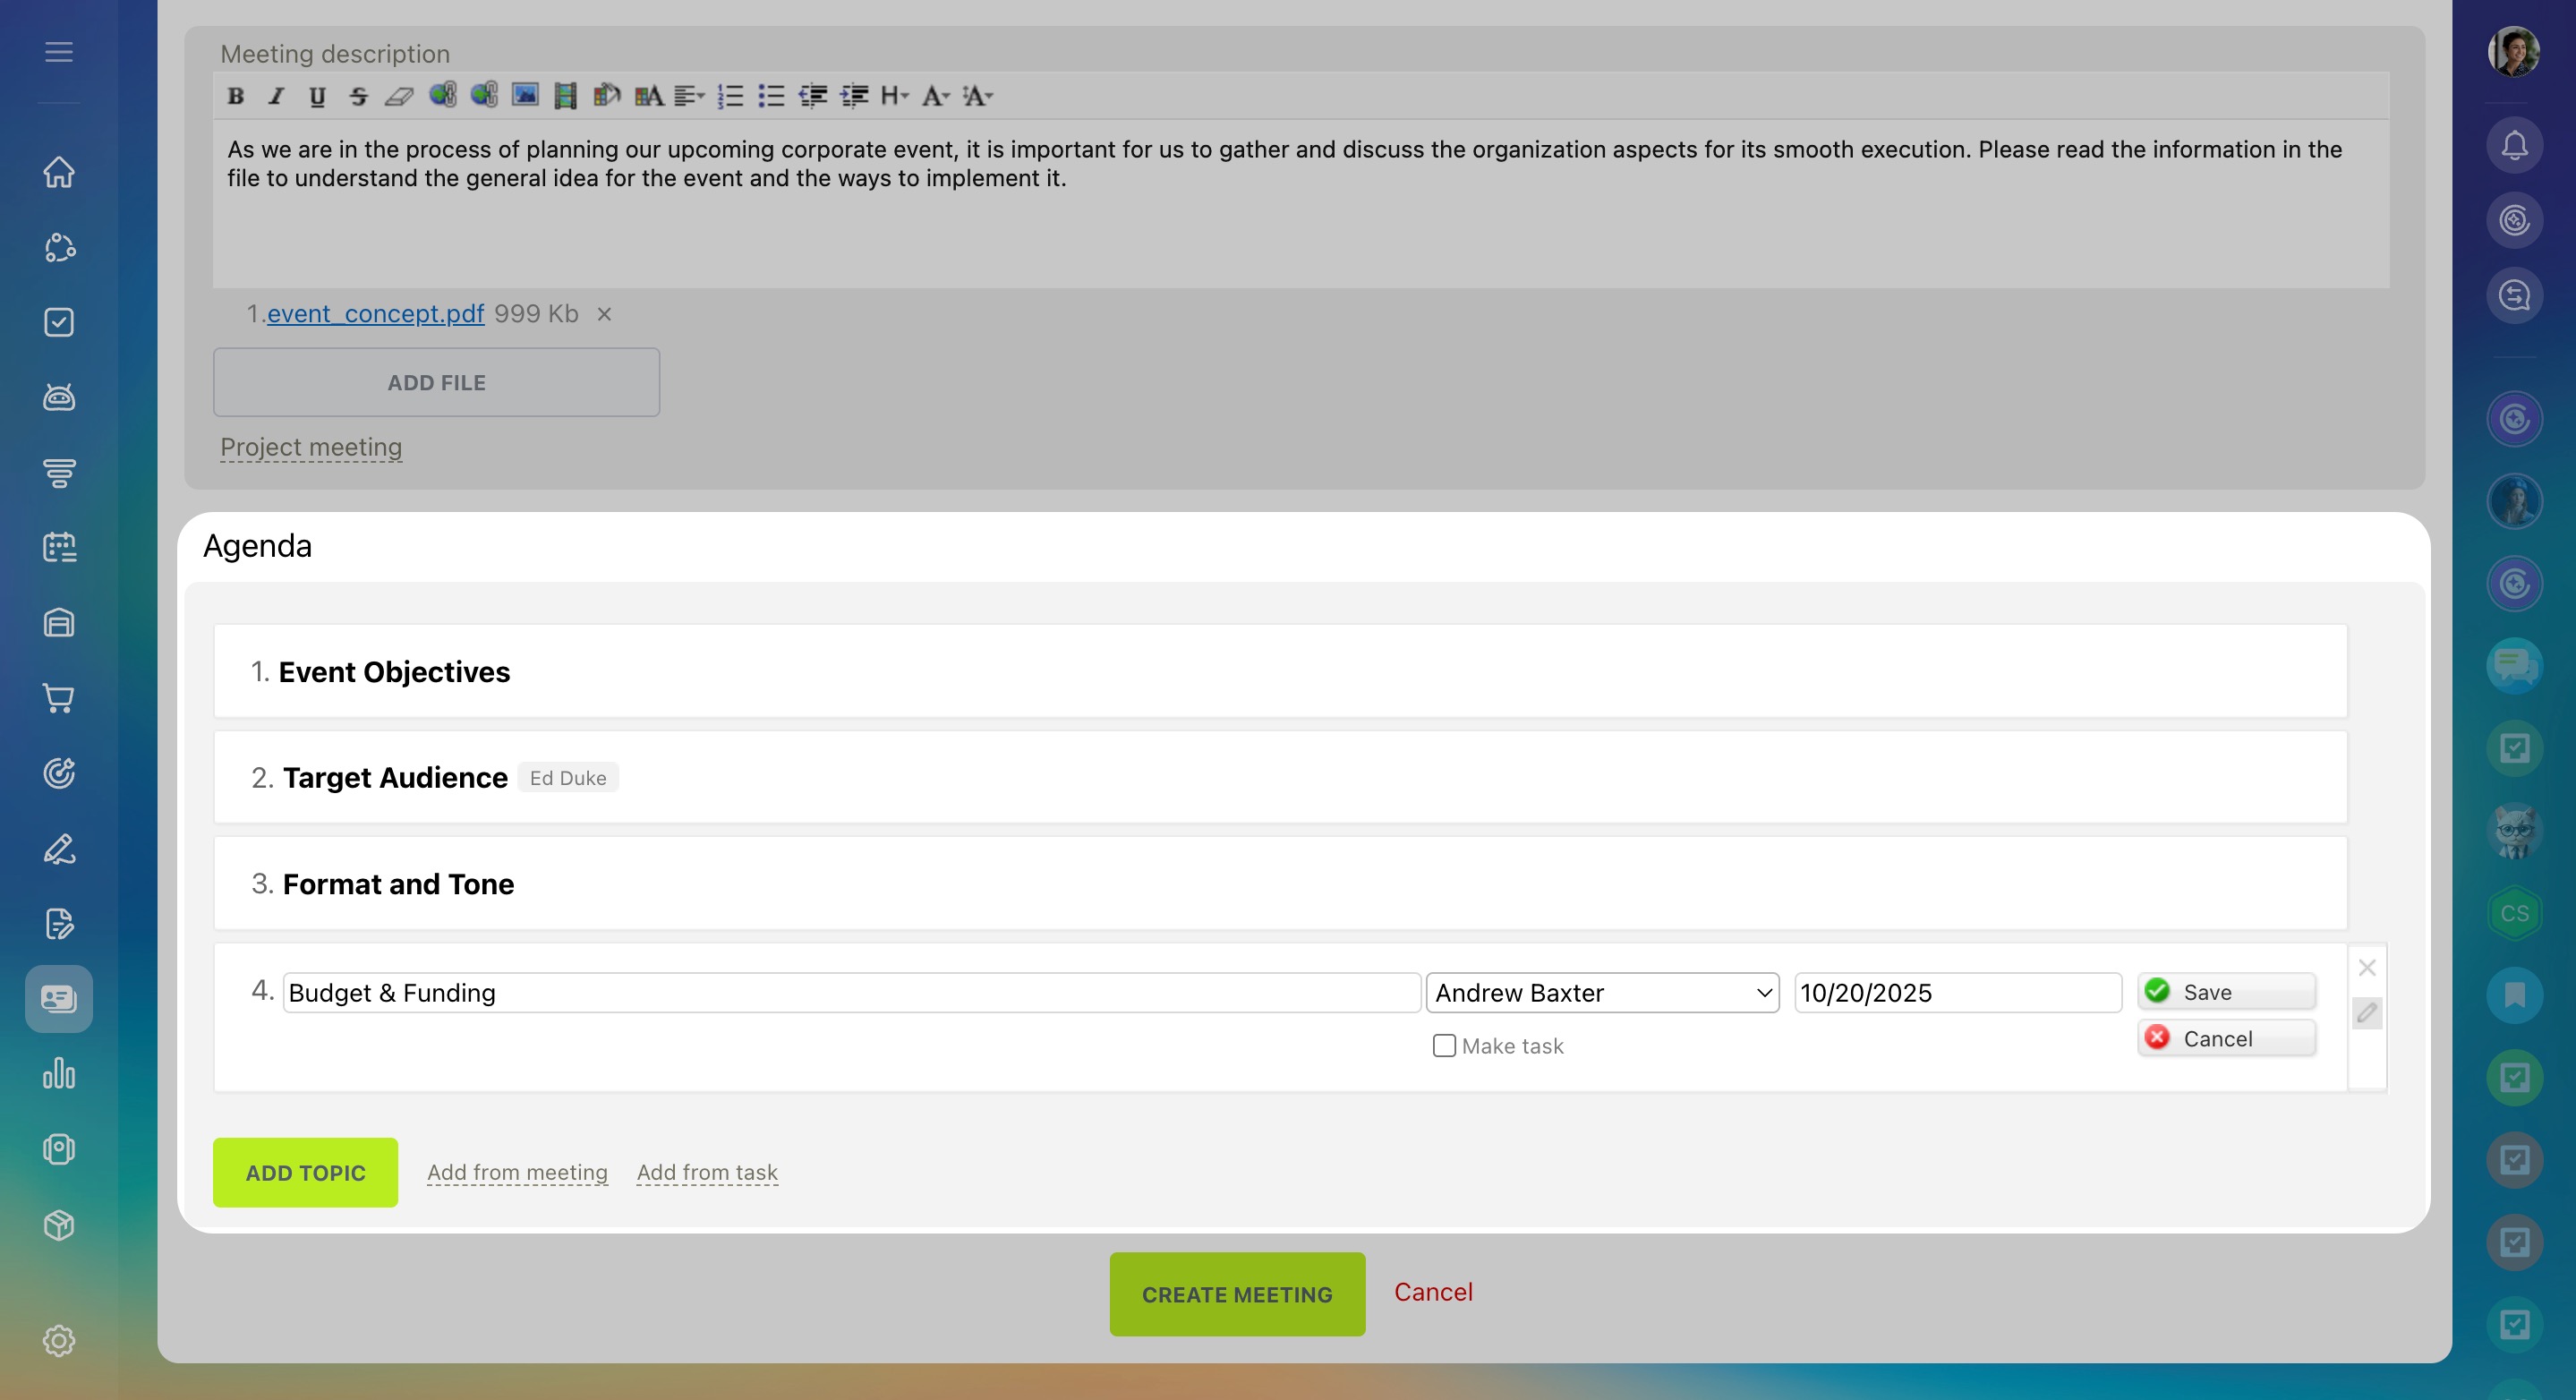The image size is (2576, 1400).
Task: Open the hamburger main menu
Action: tap(59, 52)
